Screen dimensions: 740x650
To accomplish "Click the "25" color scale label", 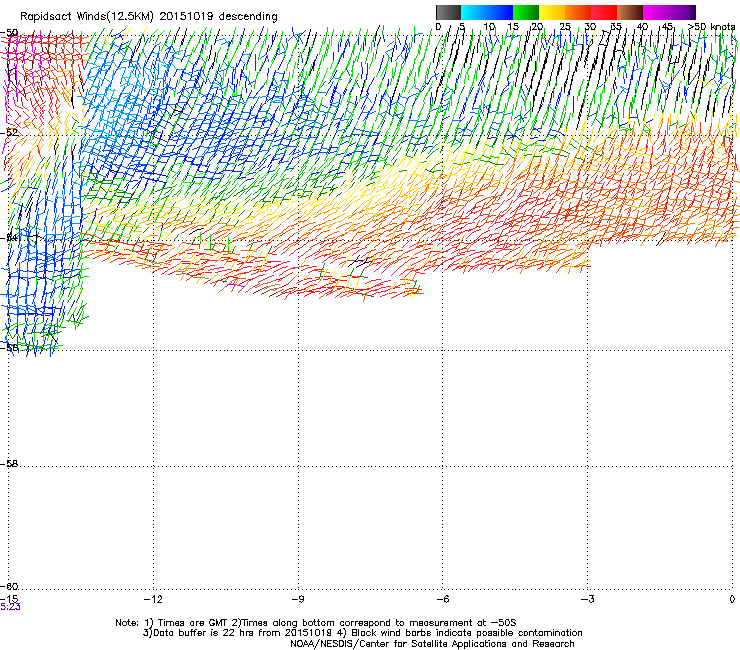I will (x=565, y=27).
